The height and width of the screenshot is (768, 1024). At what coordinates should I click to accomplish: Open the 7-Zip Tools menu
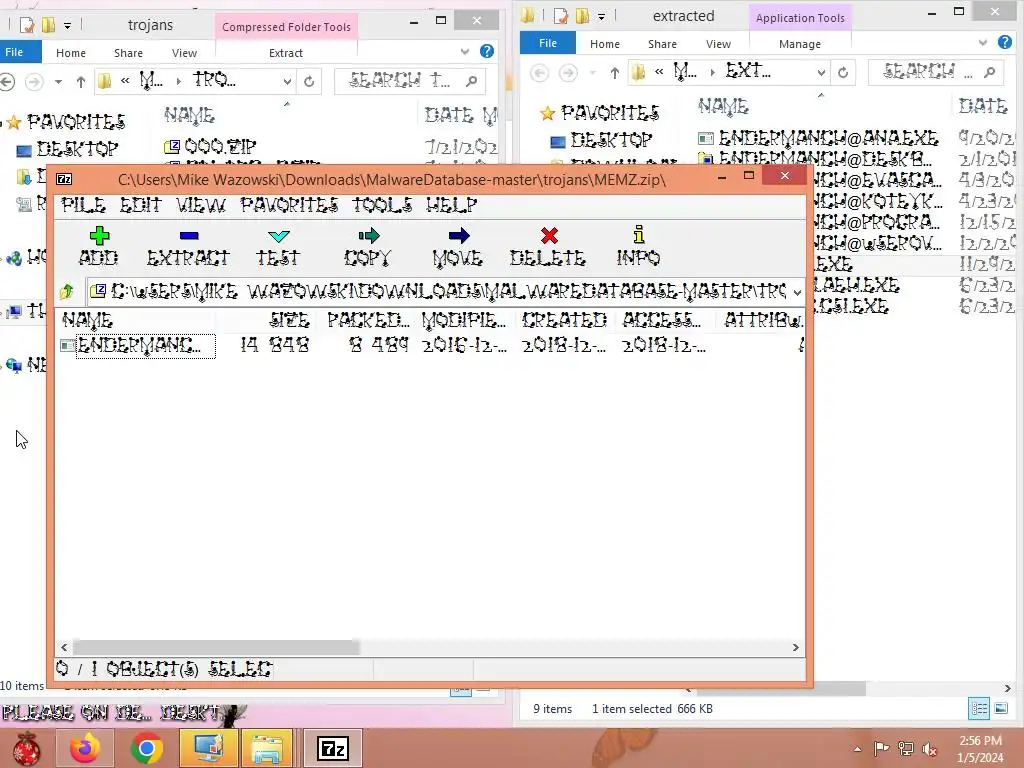click(x=382, y=205)
